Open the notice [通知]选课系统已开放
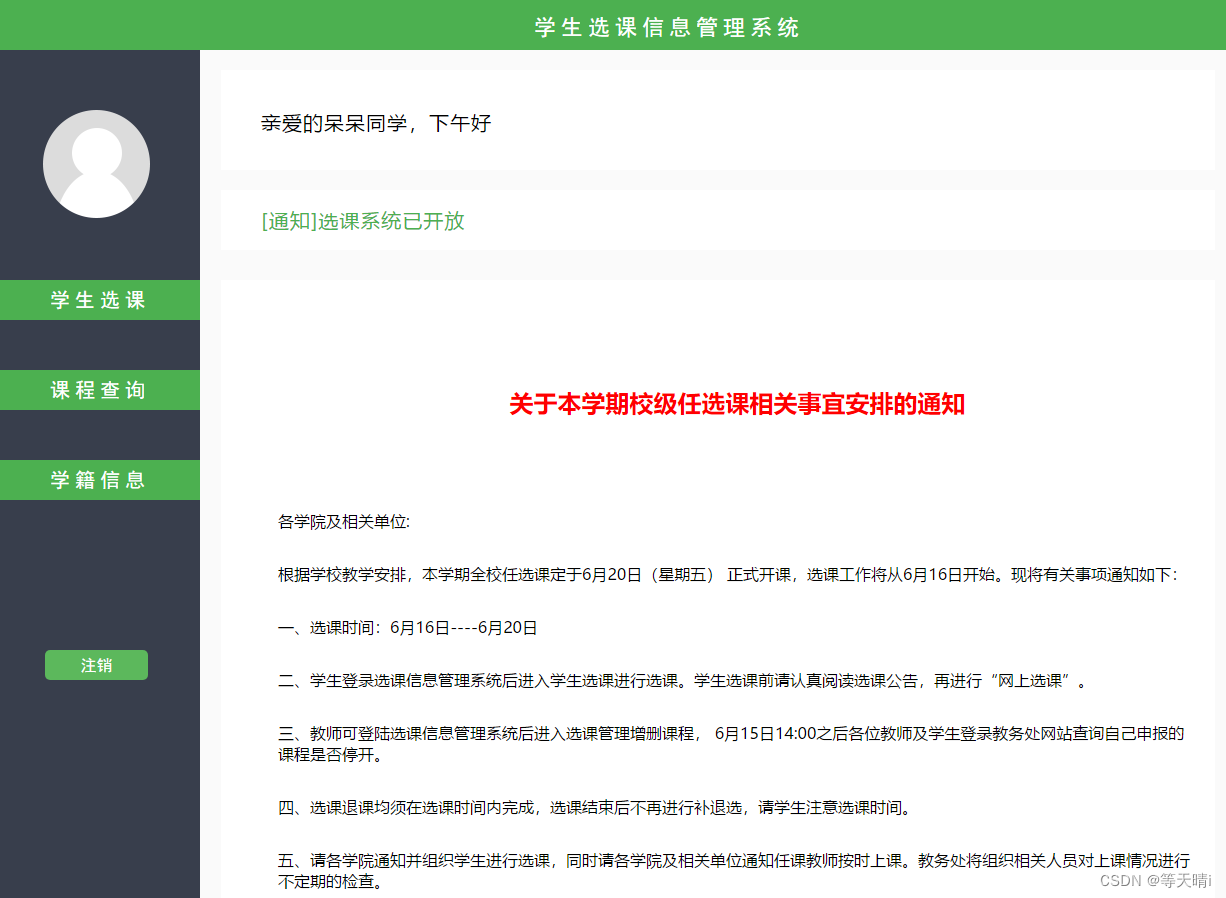The width and height of the screenshot is (1226, 898). pos(363,220)
